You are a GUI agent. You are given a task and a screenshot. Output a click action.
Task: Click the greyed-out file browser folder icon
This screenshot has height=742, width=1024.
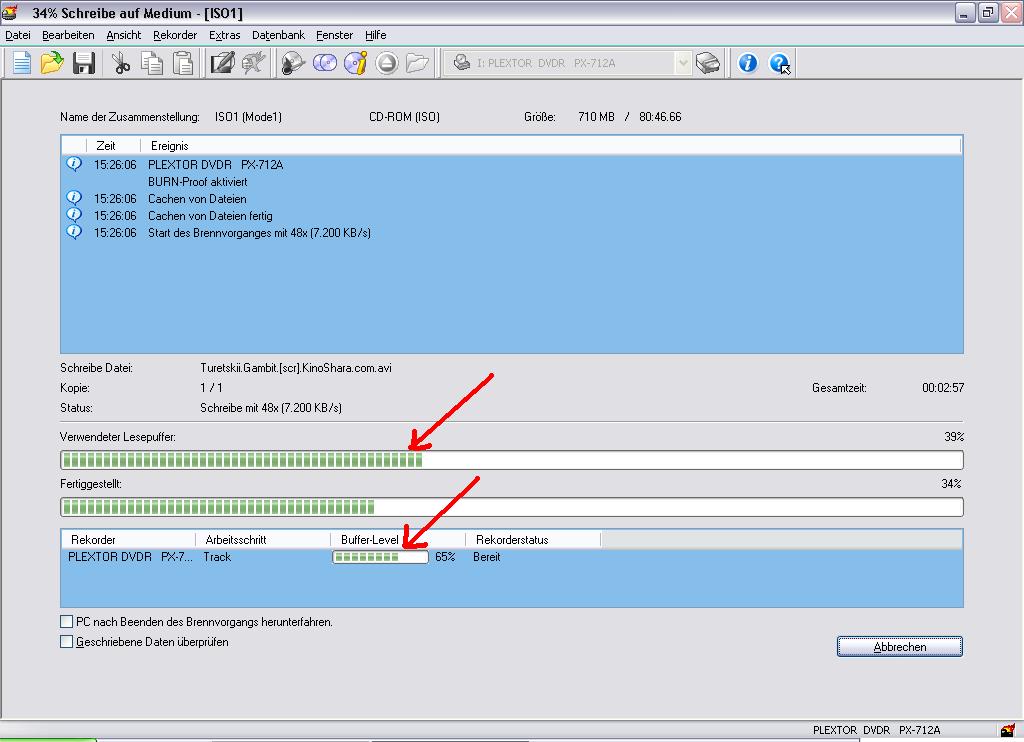pos(417,63)
